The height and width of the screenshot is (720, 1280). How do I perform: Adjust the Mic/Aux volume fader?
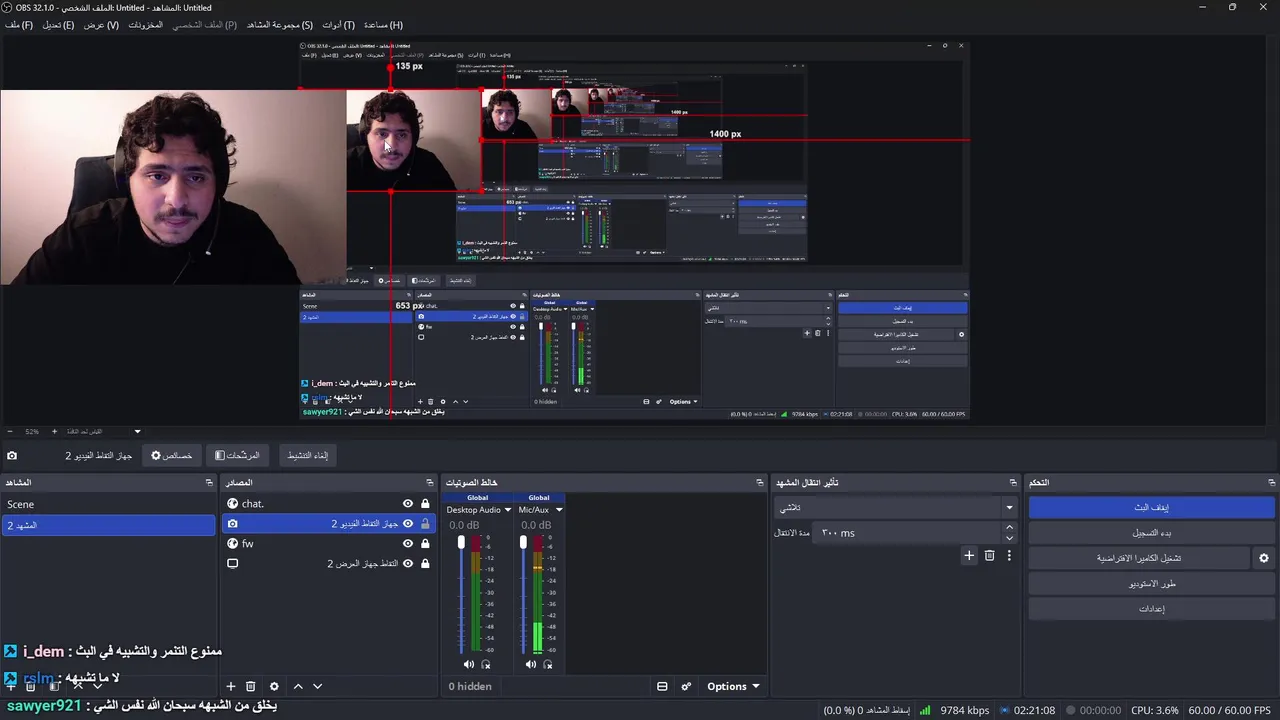click(523, 542)
